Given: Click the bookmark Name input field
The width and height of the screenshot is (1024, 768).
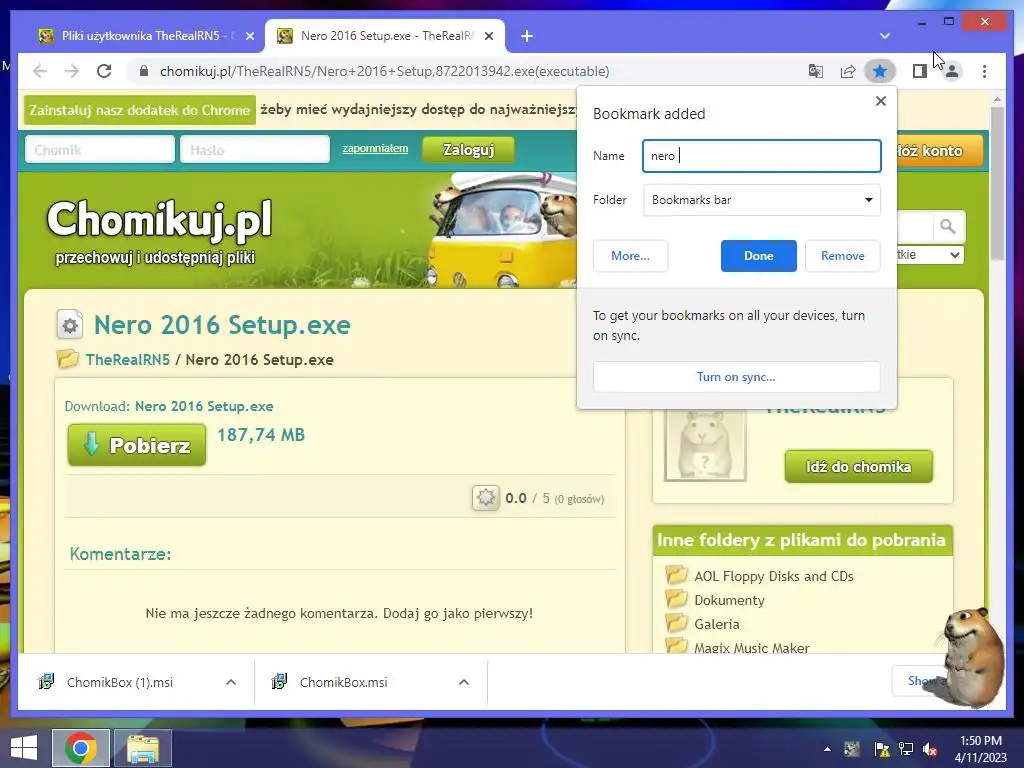Looking at the screenshot, I should pos(761,156).
